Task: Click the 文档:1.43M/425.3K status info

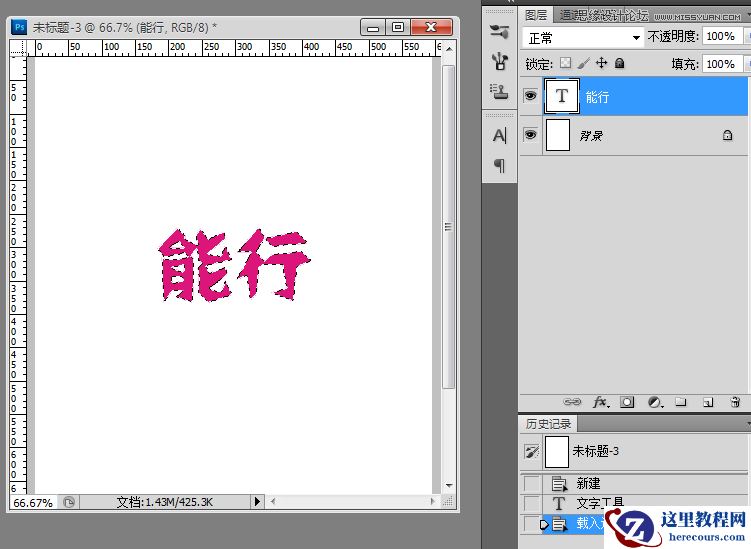Action: point(164,502)
